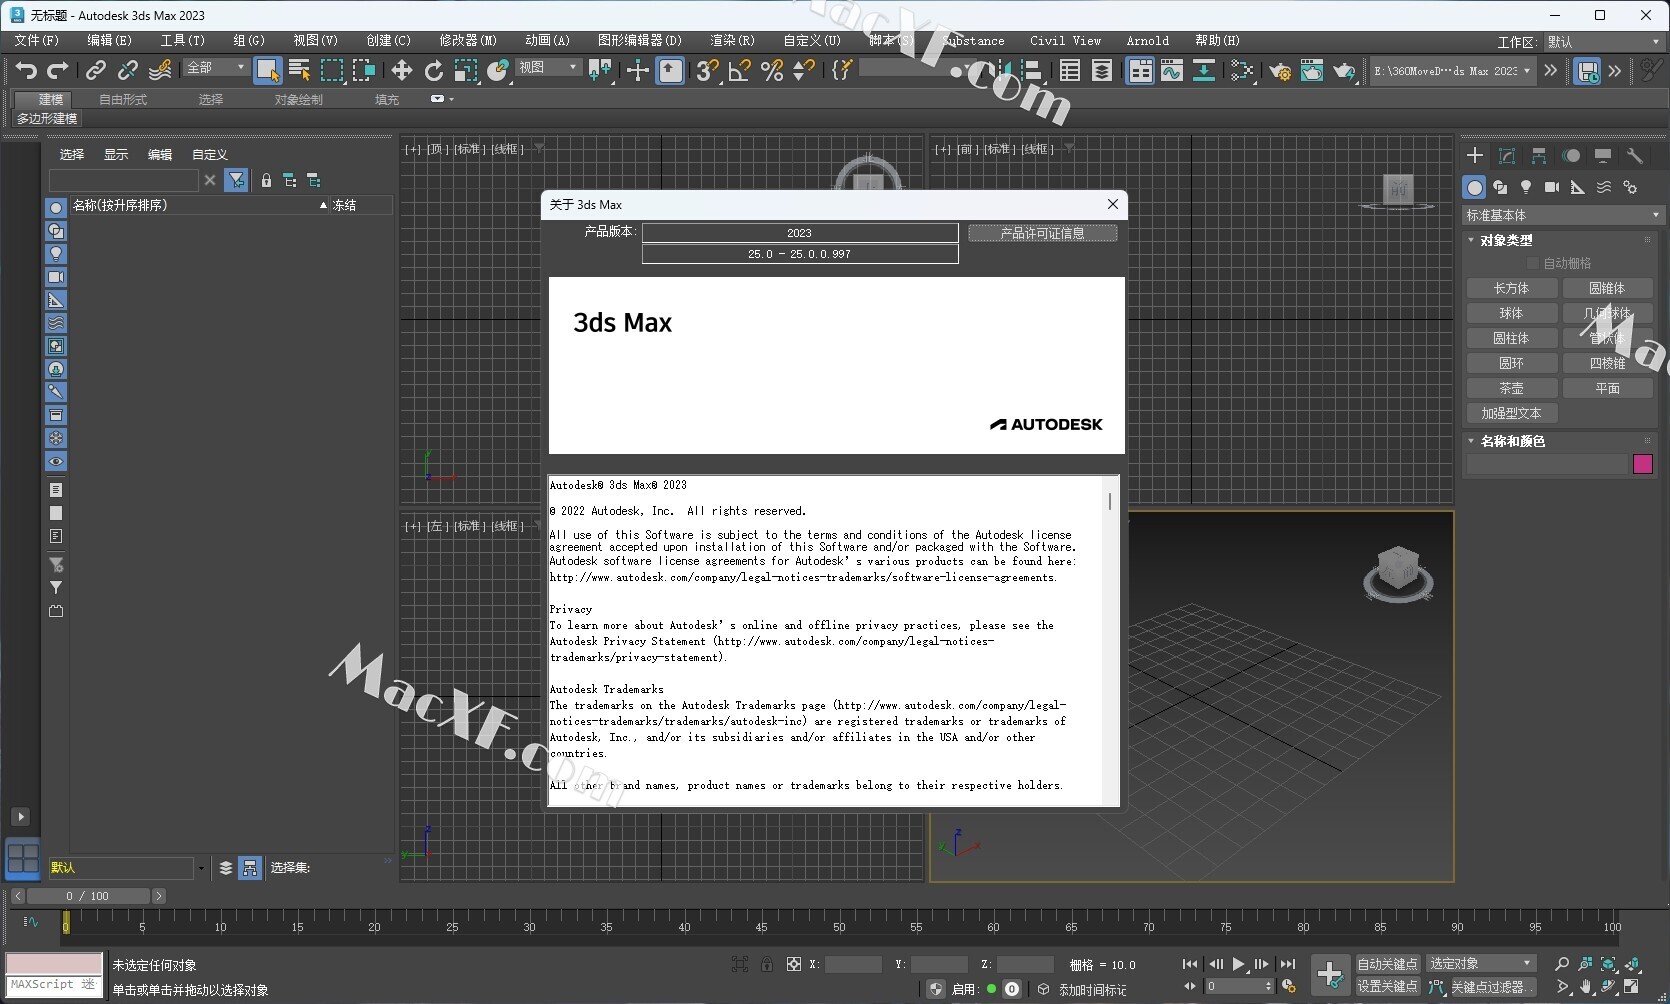Click the Undo arrow in main toolbar
Viewport: 1670px width, 1004px height.
pyautogui.click(x=26, y=70)
